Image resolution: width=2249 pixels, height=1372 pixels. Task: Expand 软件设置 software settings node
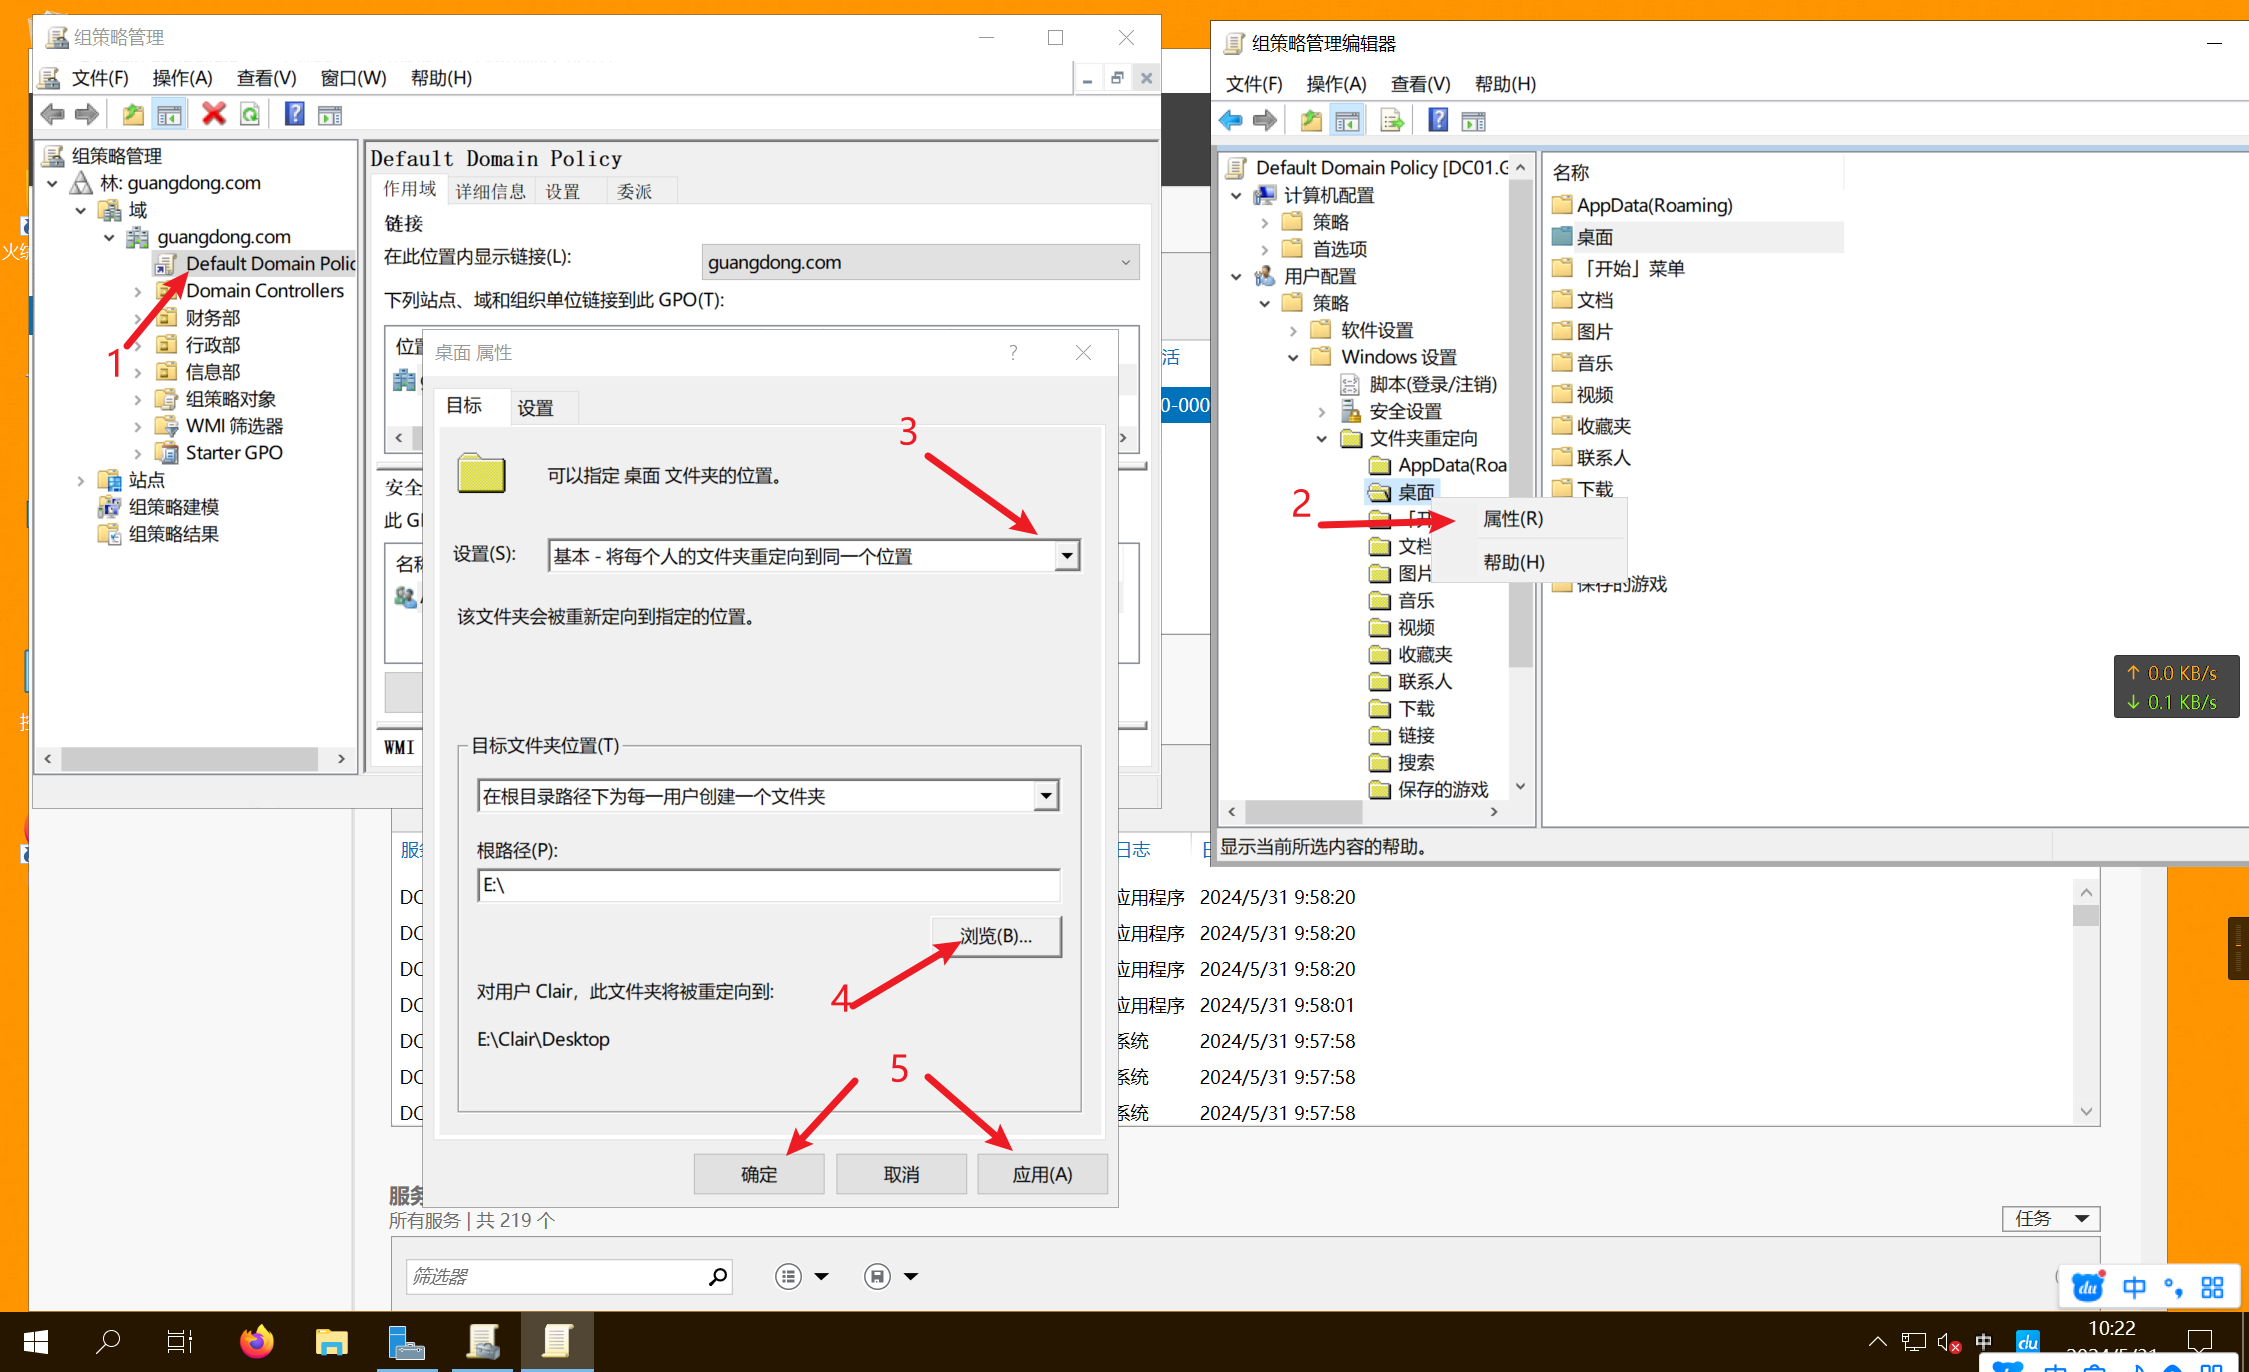(x=1293, y=330)
